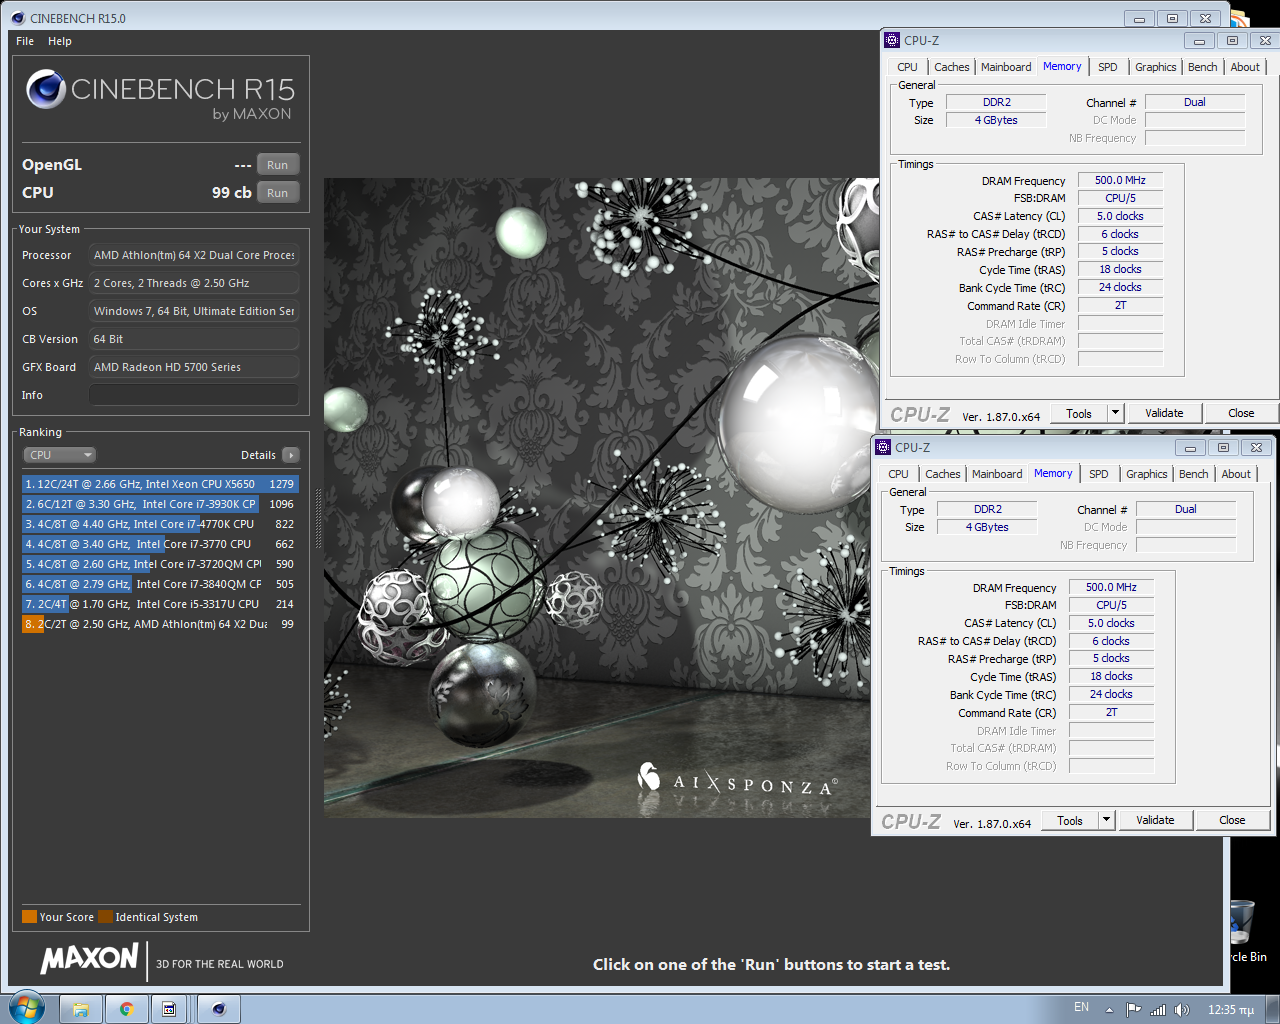
Task: Switch to CPU tab in rear CPU-Z
Action: [907, 67]
